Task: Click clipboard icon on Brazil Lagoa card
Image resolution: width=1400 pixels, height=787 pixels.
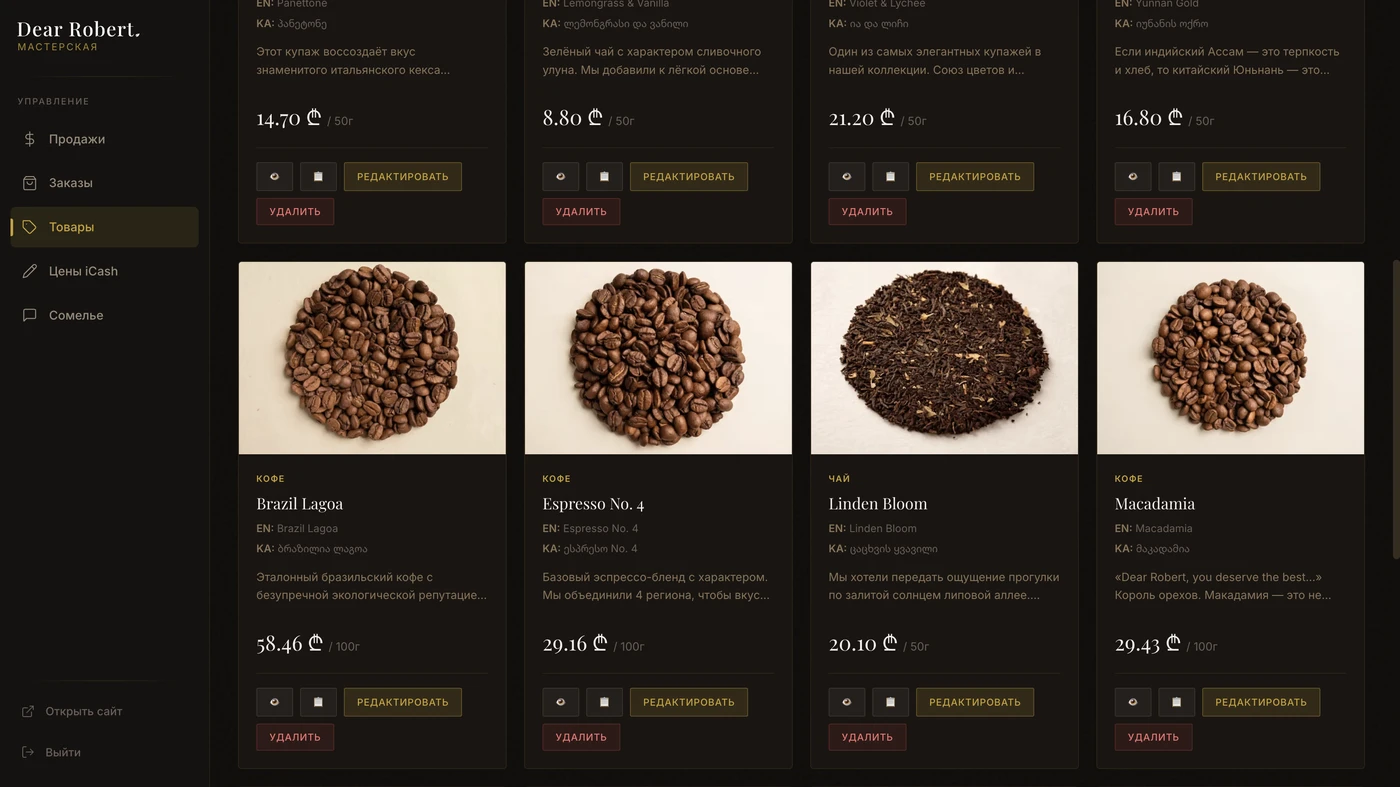Action: [319, 702]
